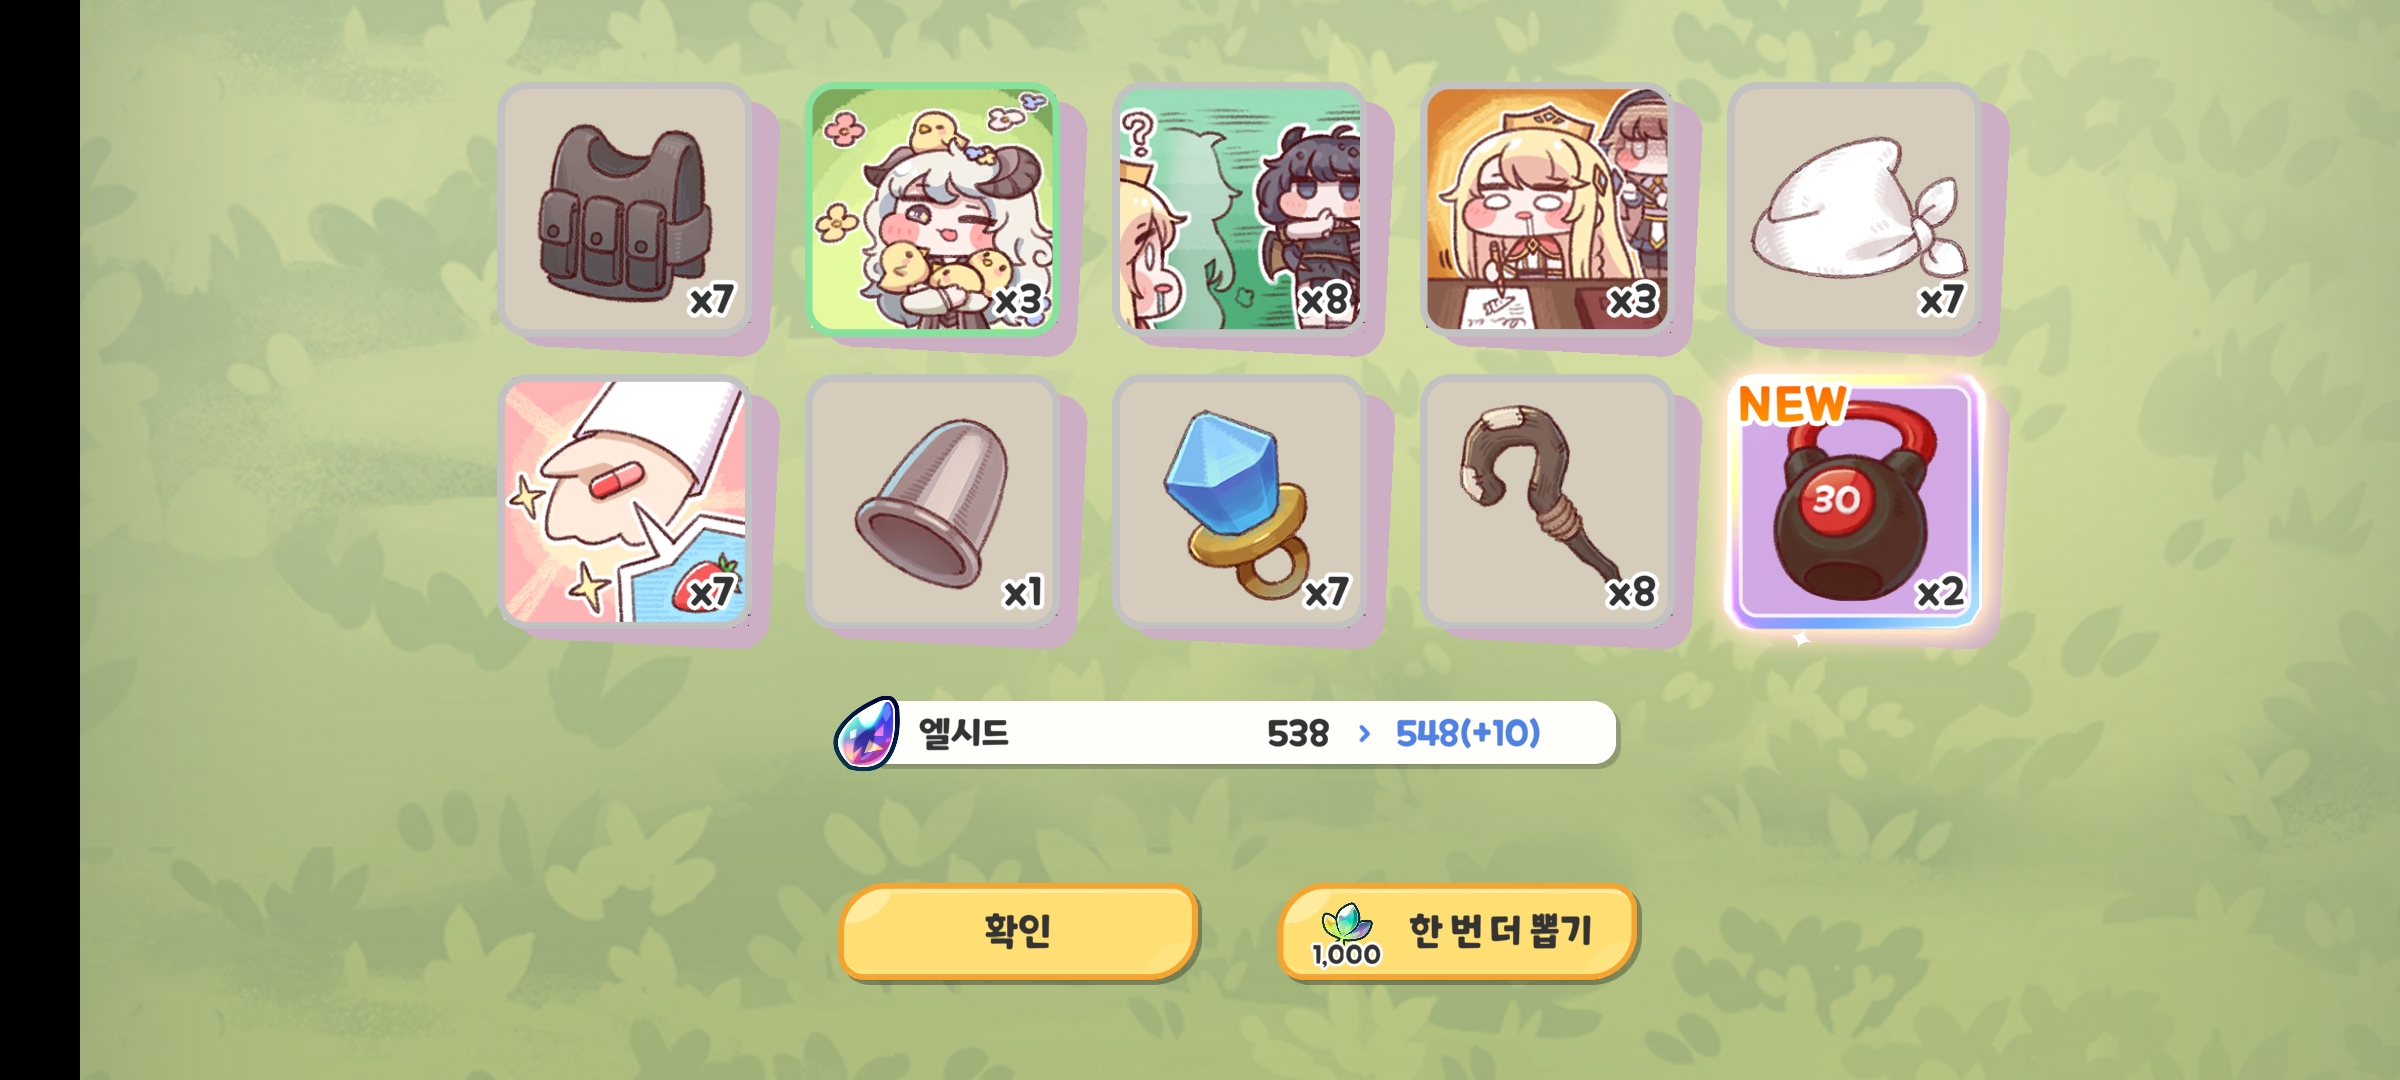Tap the blue gem ring item
This screenshot has height=1080, width=2400.
coord(1240,502)
